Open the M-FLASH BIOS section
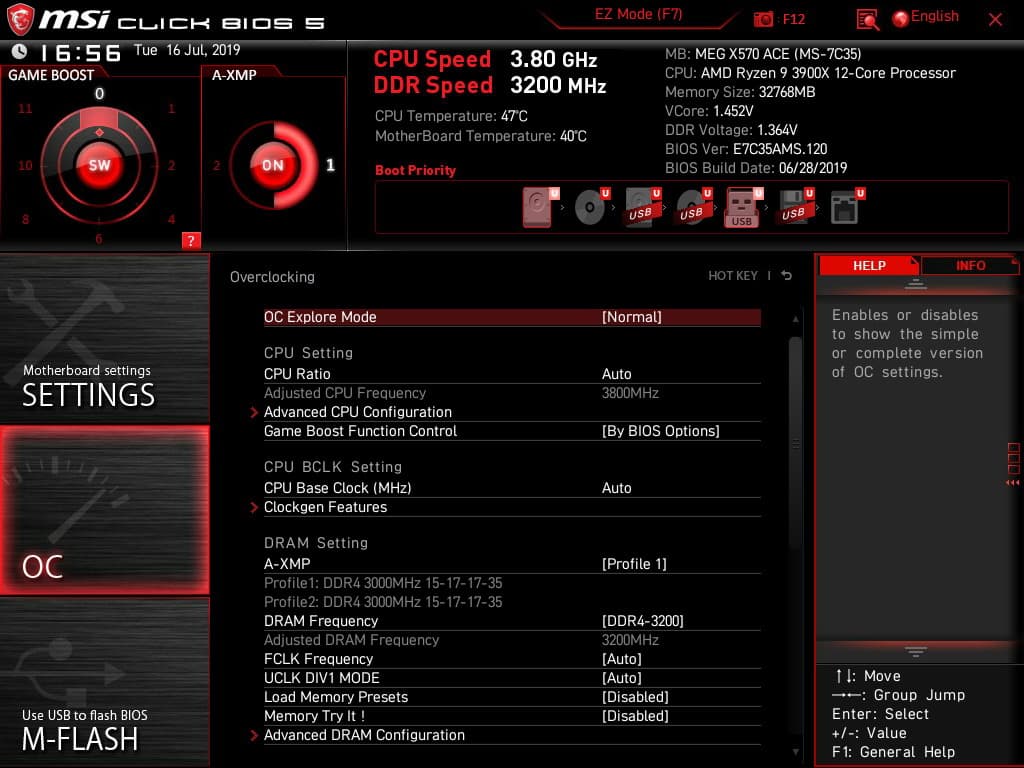Viewport: 1024px width, 768px height. tap(104, 682)
